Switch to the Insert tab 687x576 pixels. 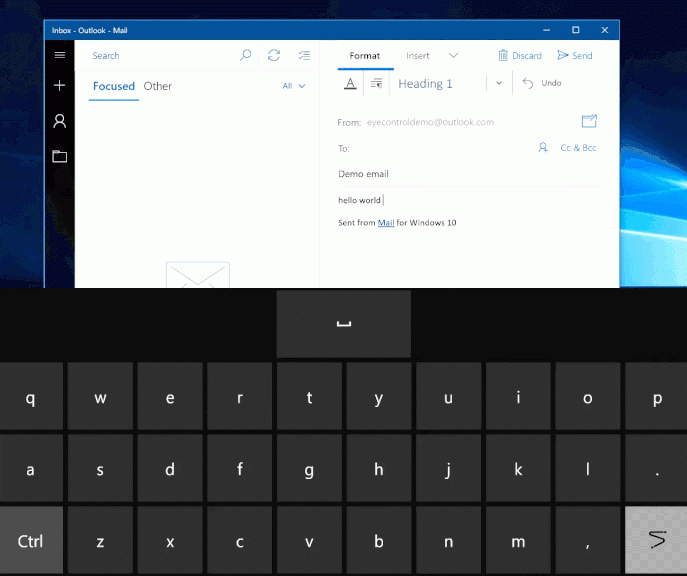418,56
